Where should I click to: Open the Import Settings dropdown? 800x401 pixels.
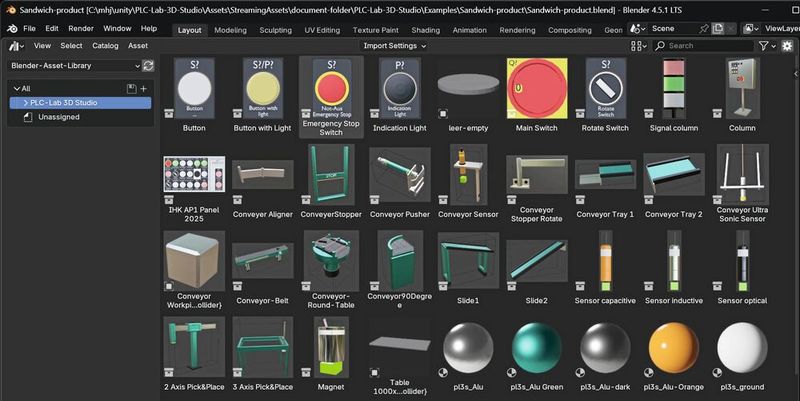tap(394, 46)
